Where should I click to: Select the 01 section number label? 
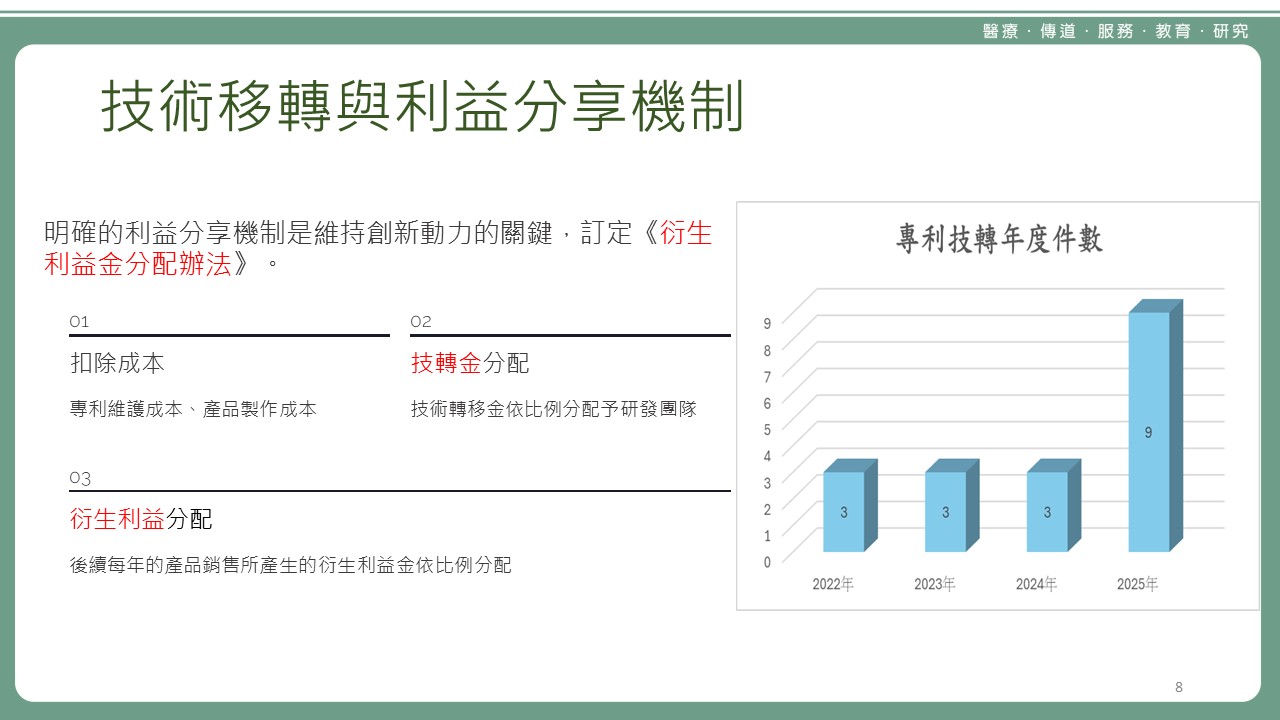pos(79,322)
